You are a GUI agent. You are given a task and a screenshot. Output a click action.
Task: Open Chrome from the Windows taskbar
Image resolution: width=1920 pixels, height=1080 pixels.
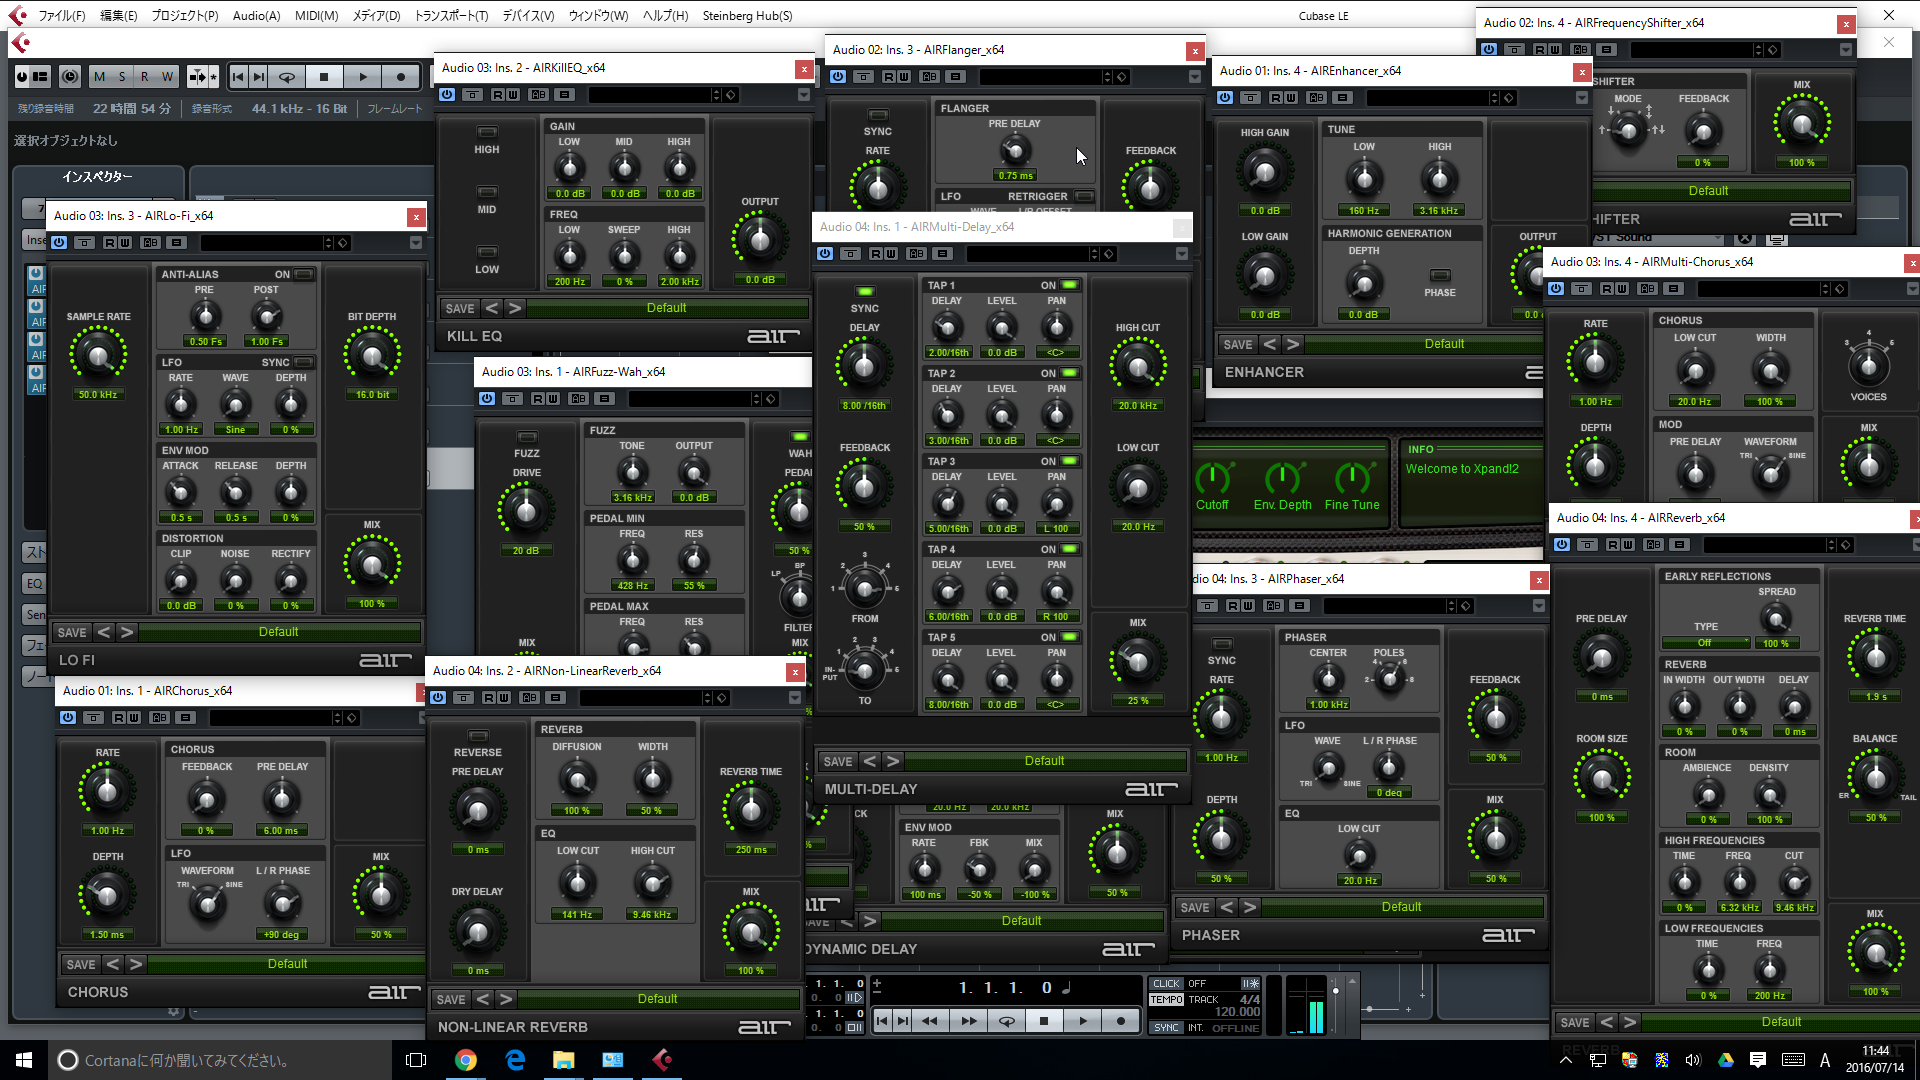466,1060
